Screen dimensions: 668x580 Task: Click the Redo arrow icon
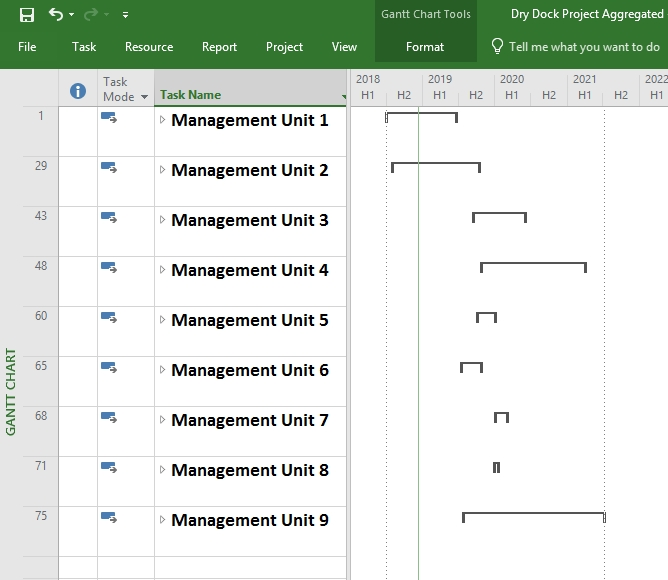(x=93, y=14)
